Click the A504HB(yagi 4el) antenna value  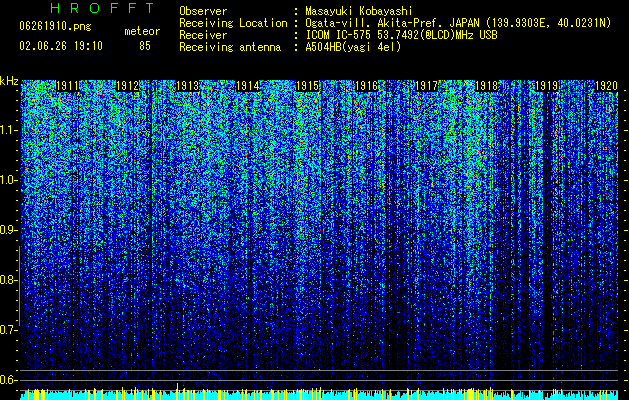point(353,47)
